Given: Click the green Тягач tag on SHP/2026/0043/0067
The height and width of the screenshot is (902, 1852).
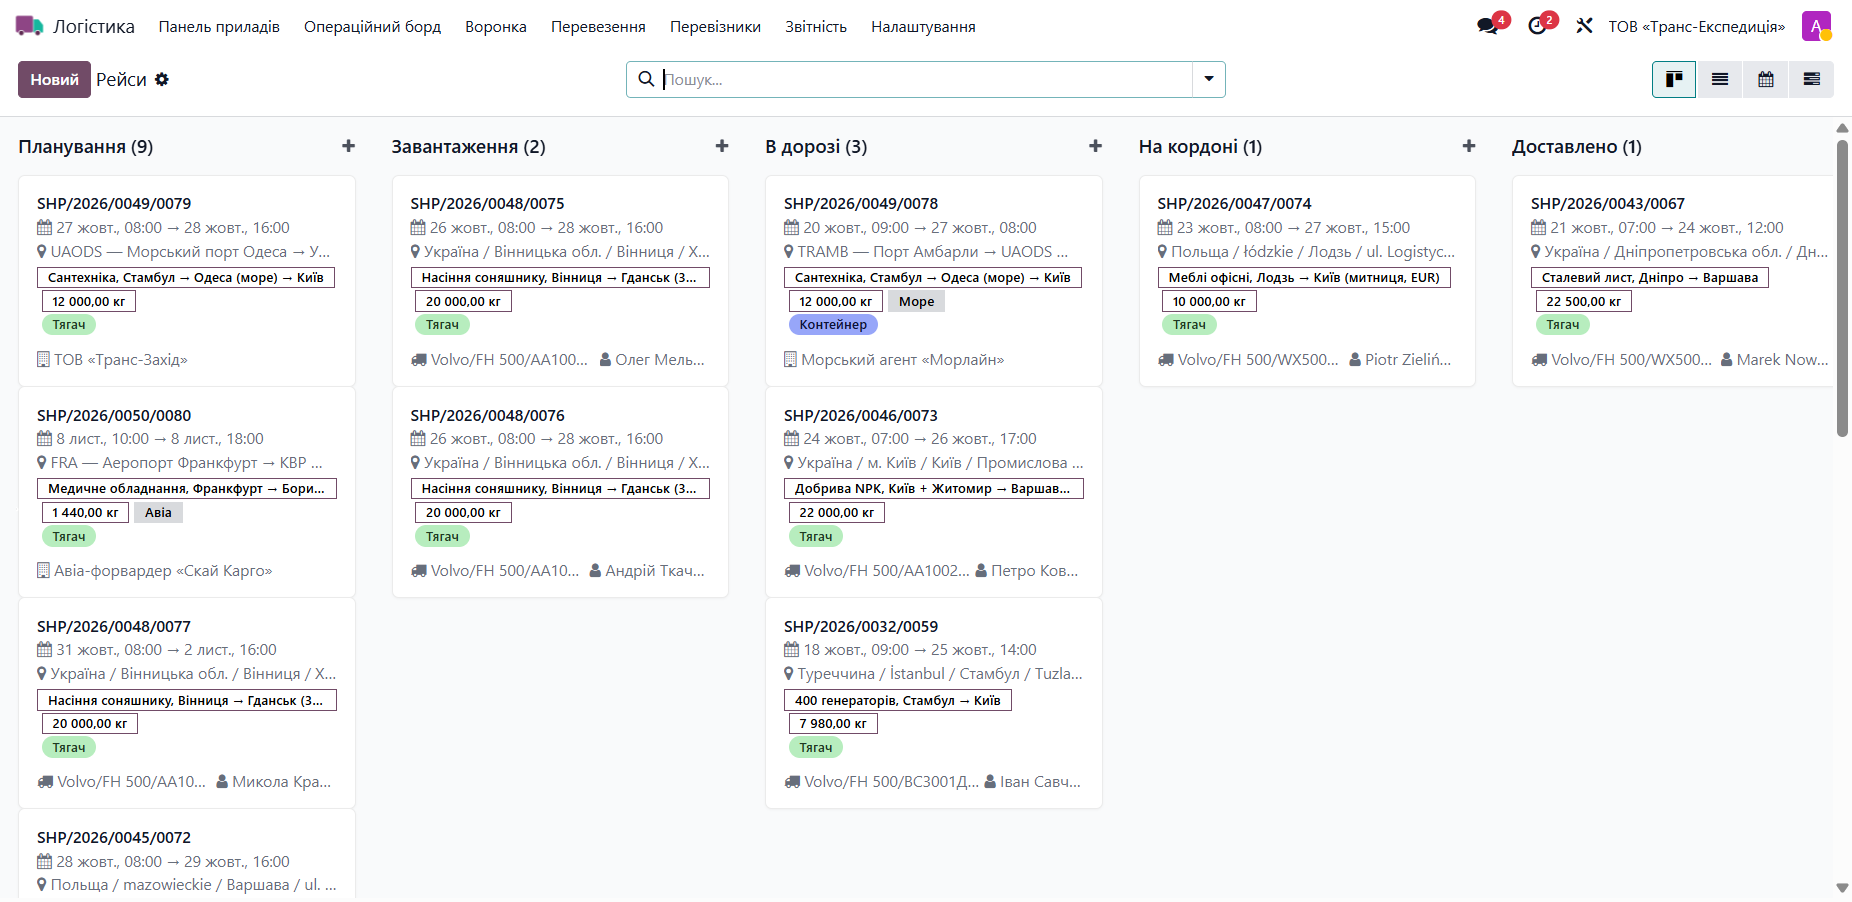Looking at the screenshot, I should tap(1563, 325).
